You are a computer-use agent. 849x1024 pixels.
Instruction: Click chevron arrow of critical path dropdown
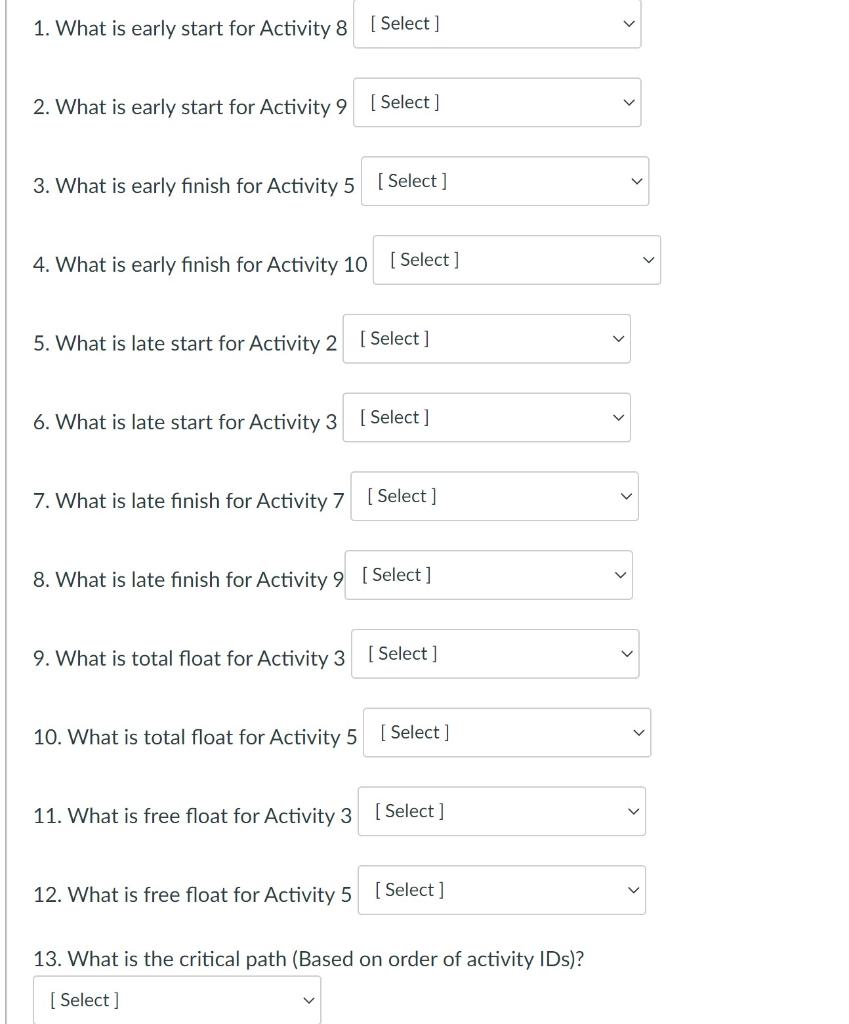[309, 1000]
